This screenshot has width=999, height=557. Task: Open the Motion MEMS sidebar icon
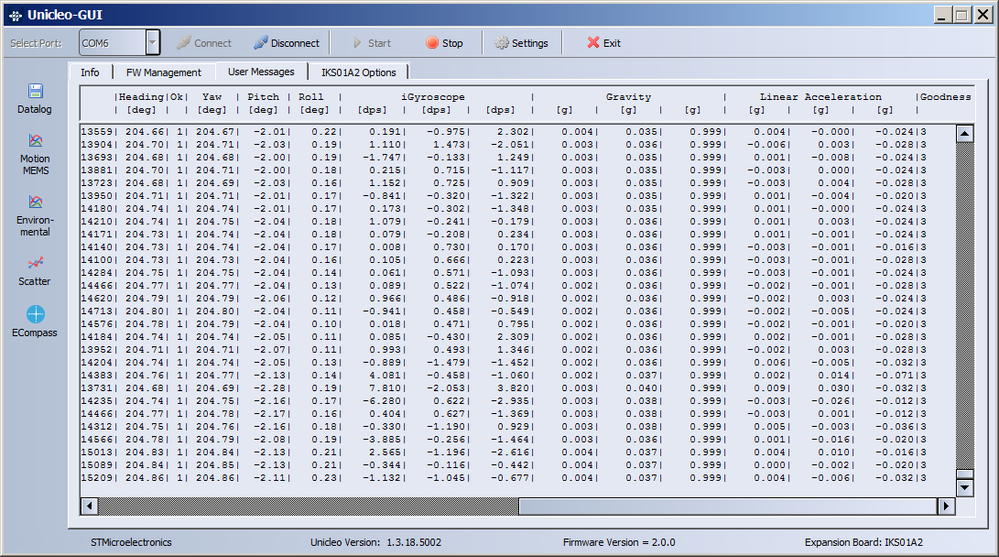click(x=35, y=154)
